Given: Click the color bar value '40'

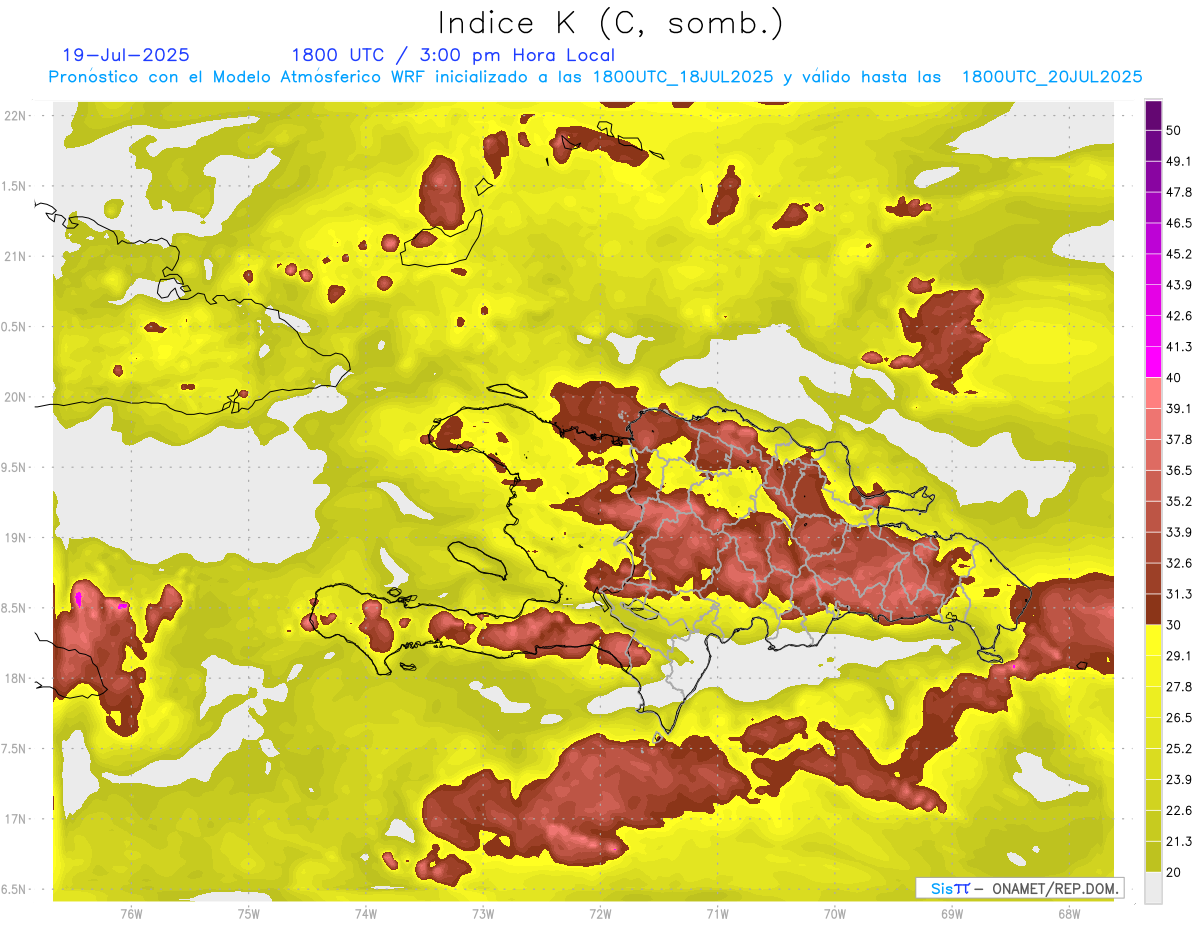Looking at the screenshot, I should click(1173, 377).
